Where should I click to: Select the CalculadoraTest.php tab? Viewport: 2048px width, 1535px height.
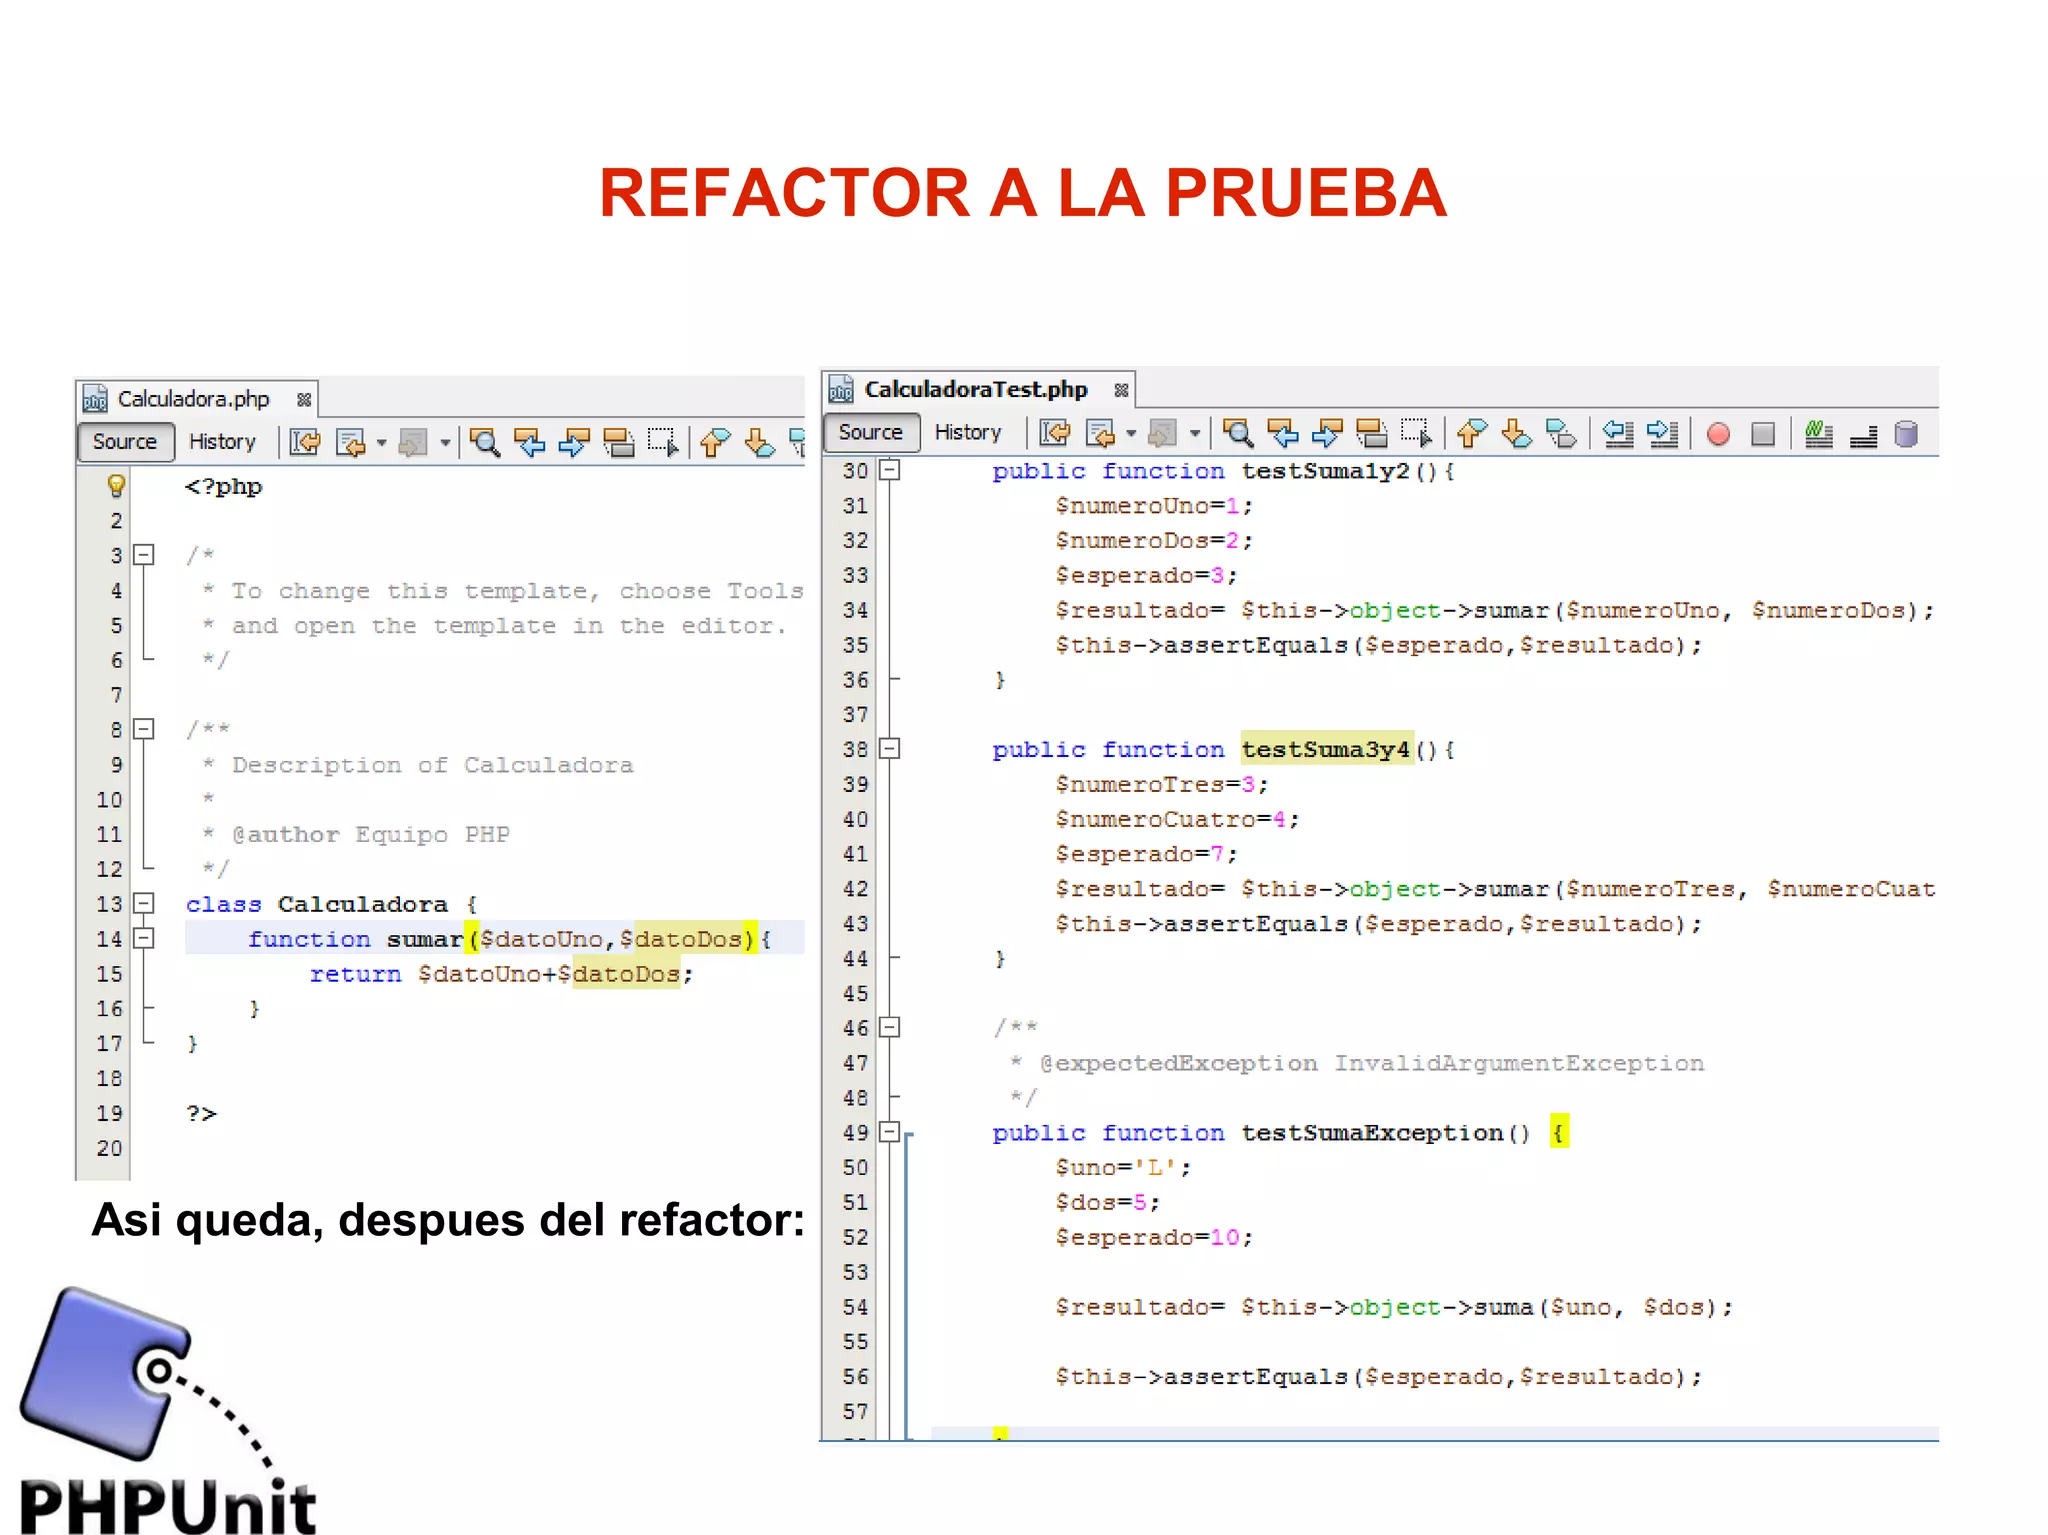point(976,389)
